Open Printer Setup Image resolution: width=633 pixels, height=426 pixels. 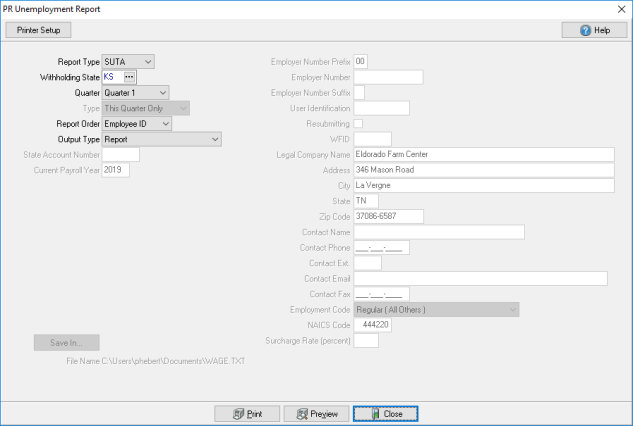[38, 31]
